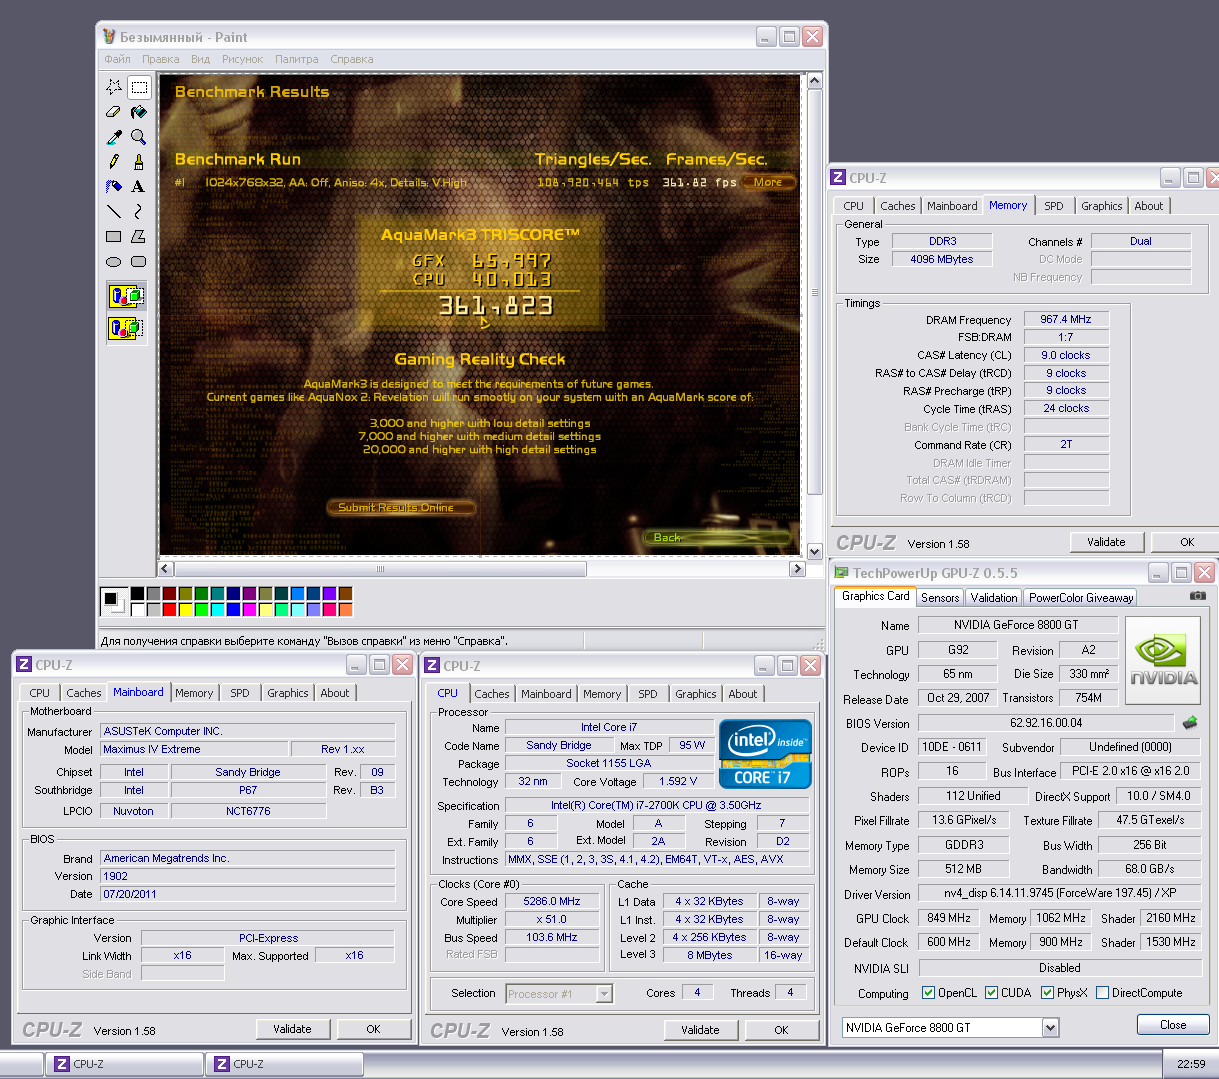Open the Validation tab in GPU-Z

[x=994, y=597]
